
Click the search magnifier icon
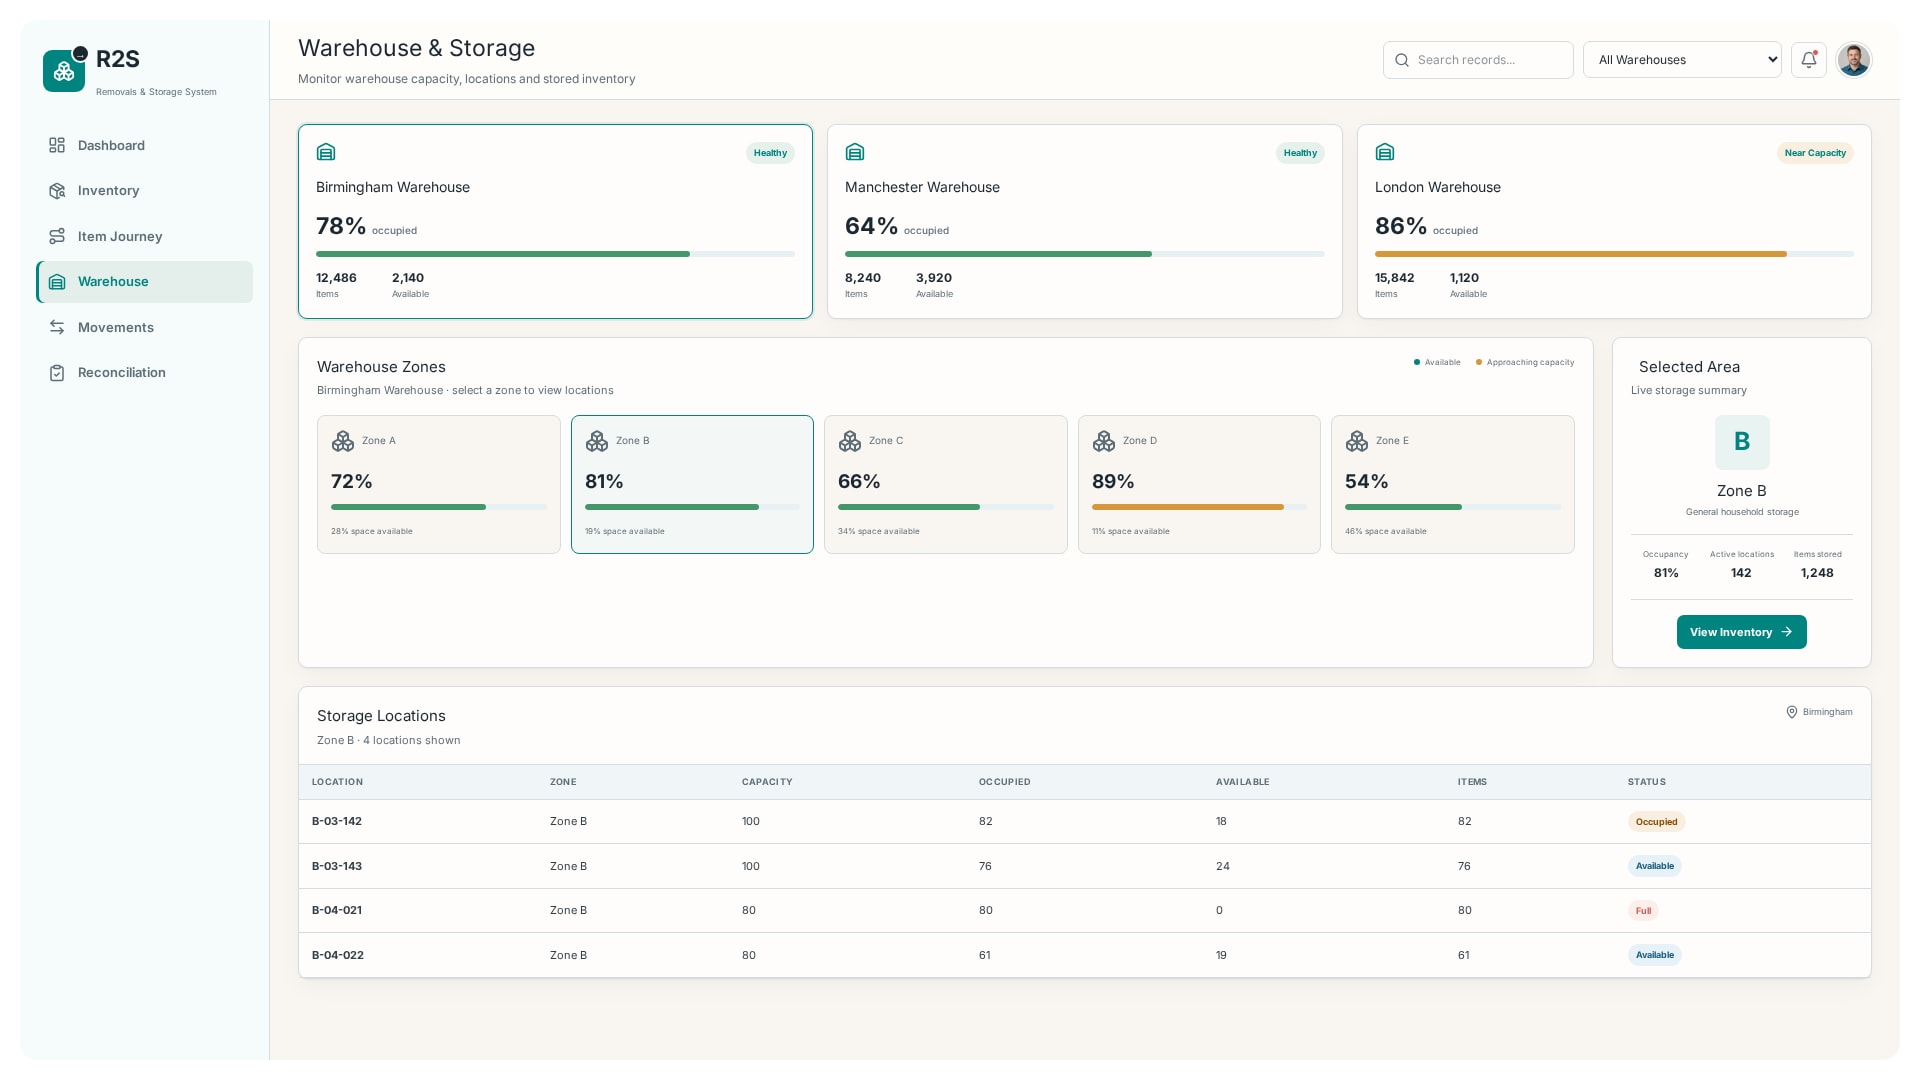pos(1402,60)
